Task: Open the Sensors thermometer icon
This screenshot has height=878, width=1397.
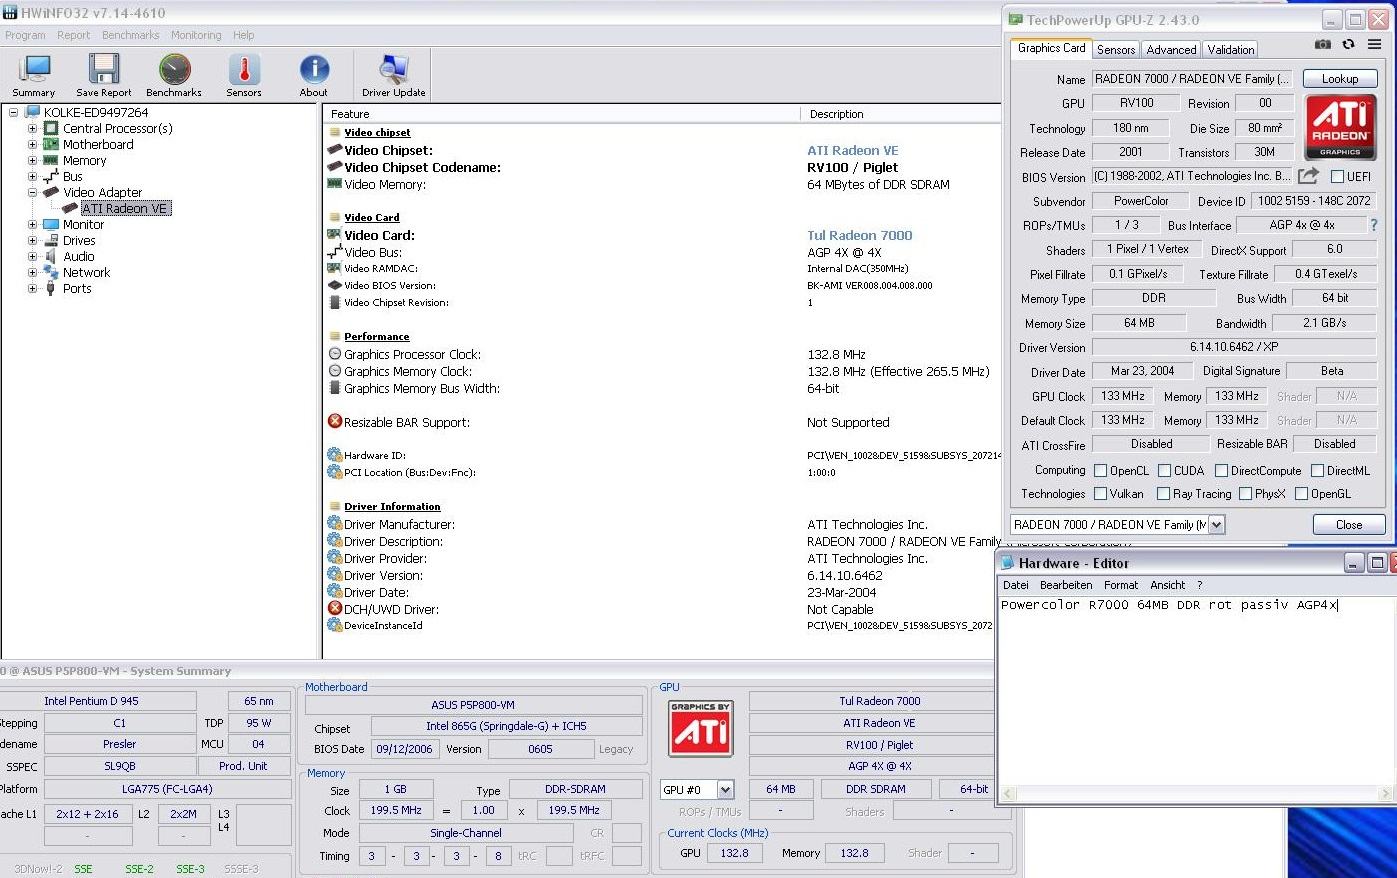Action: pos(244,72)
